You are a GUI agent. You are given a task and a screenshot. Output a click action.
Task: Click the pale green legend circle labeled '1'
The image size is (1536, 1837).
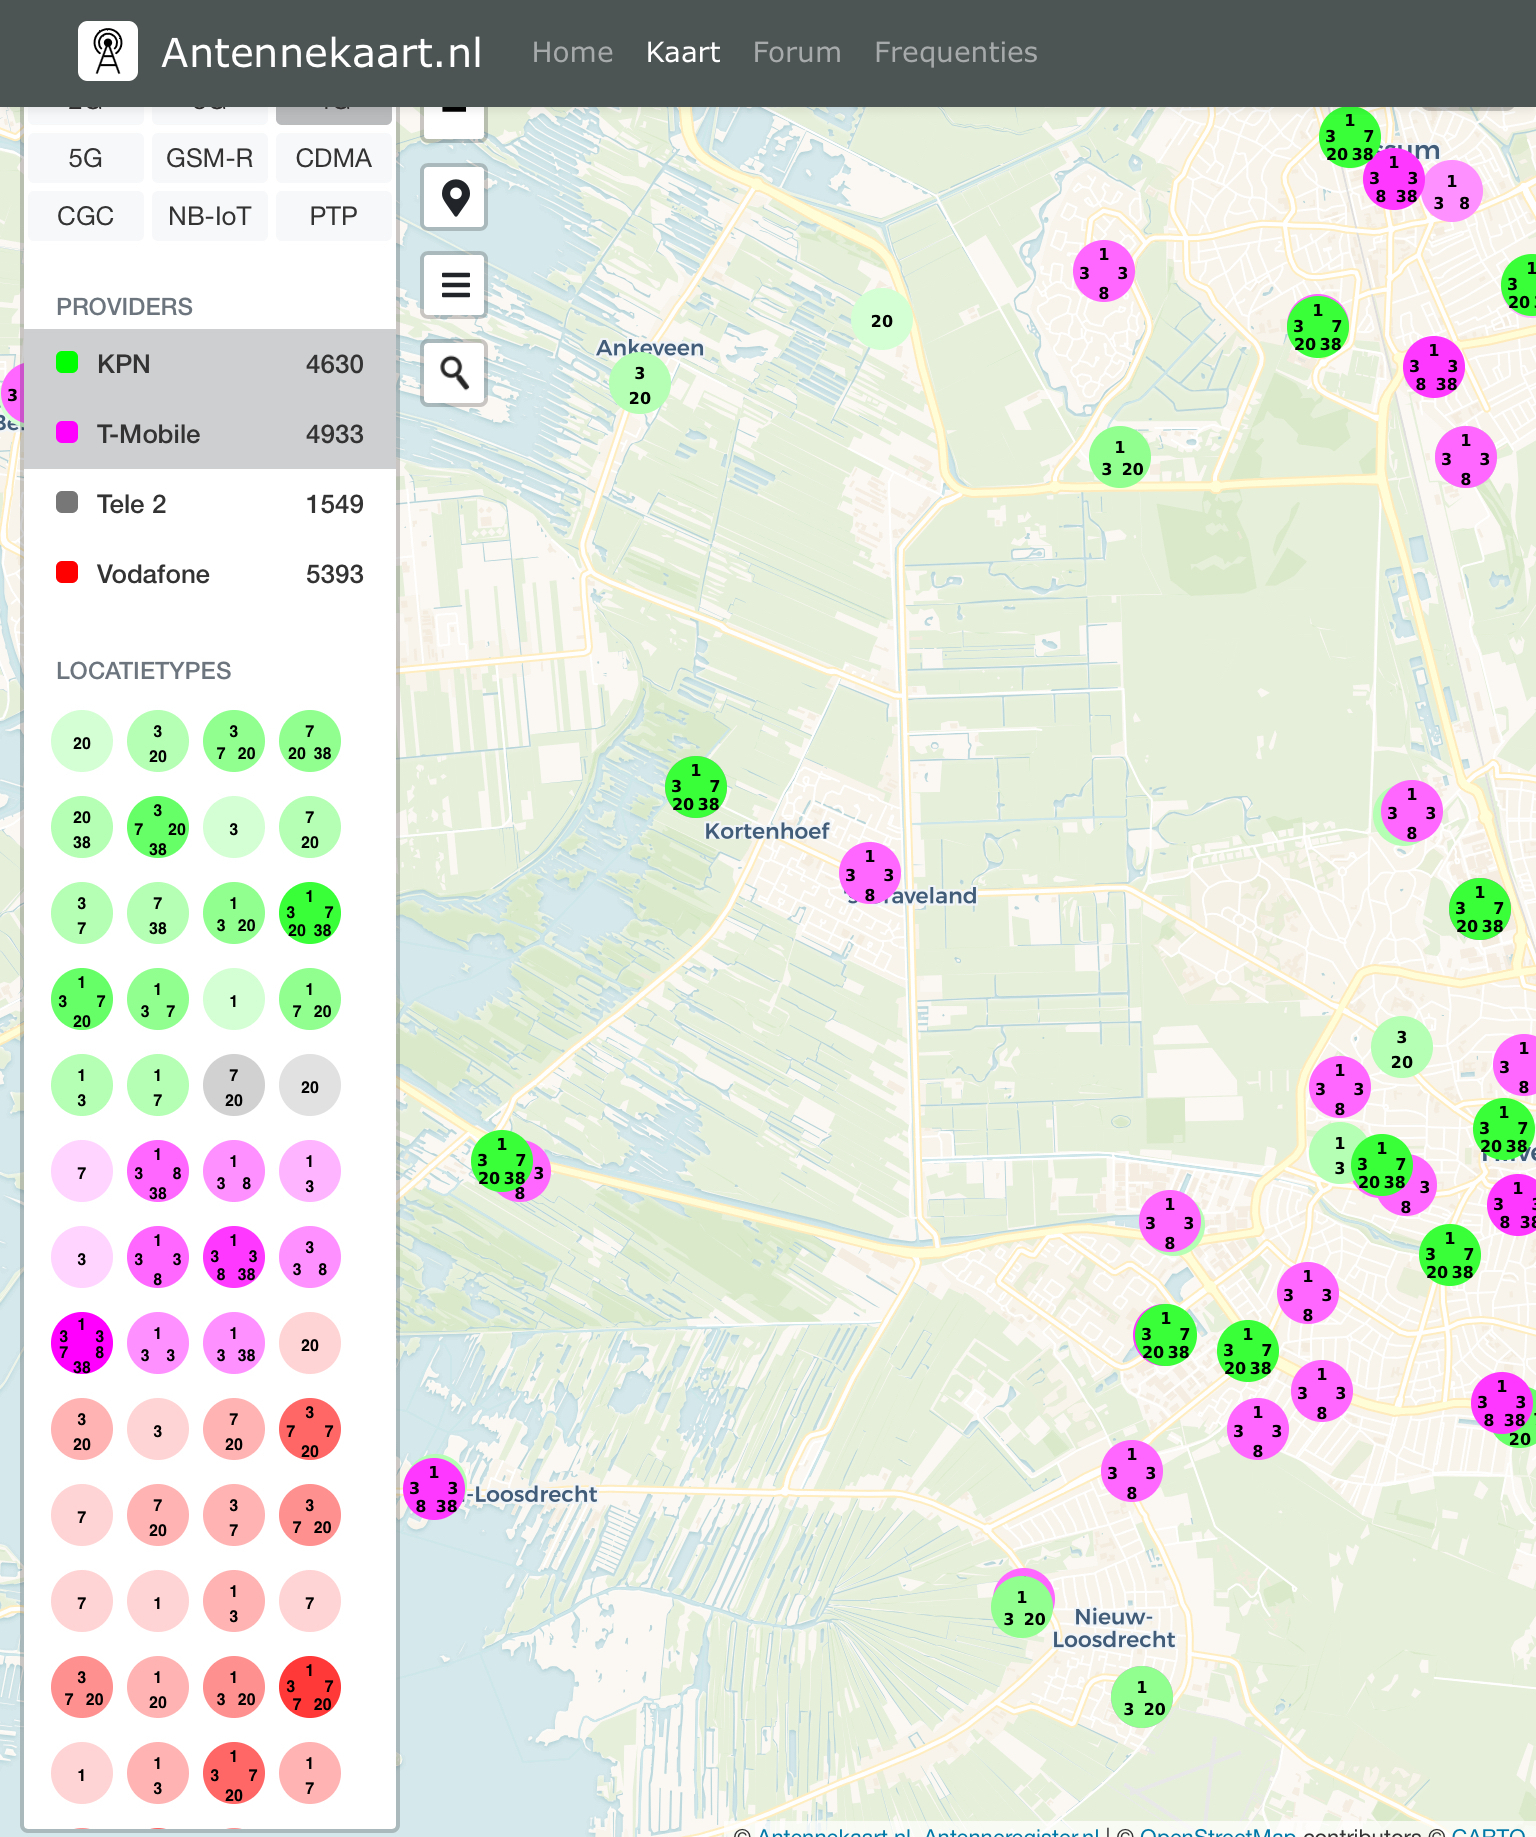pos(234,1000)
